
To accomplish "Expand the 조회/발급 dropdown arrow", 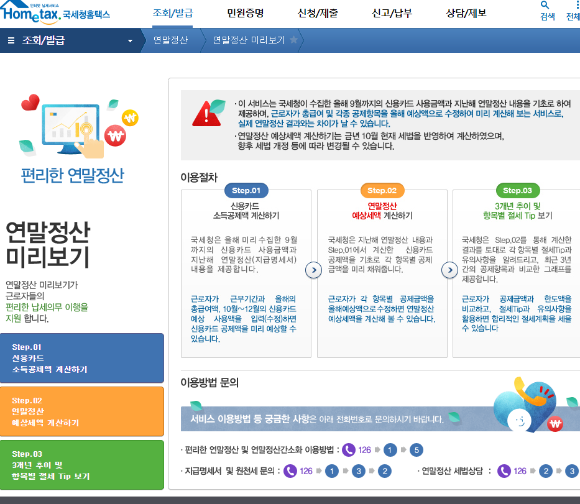I will 130,41.
